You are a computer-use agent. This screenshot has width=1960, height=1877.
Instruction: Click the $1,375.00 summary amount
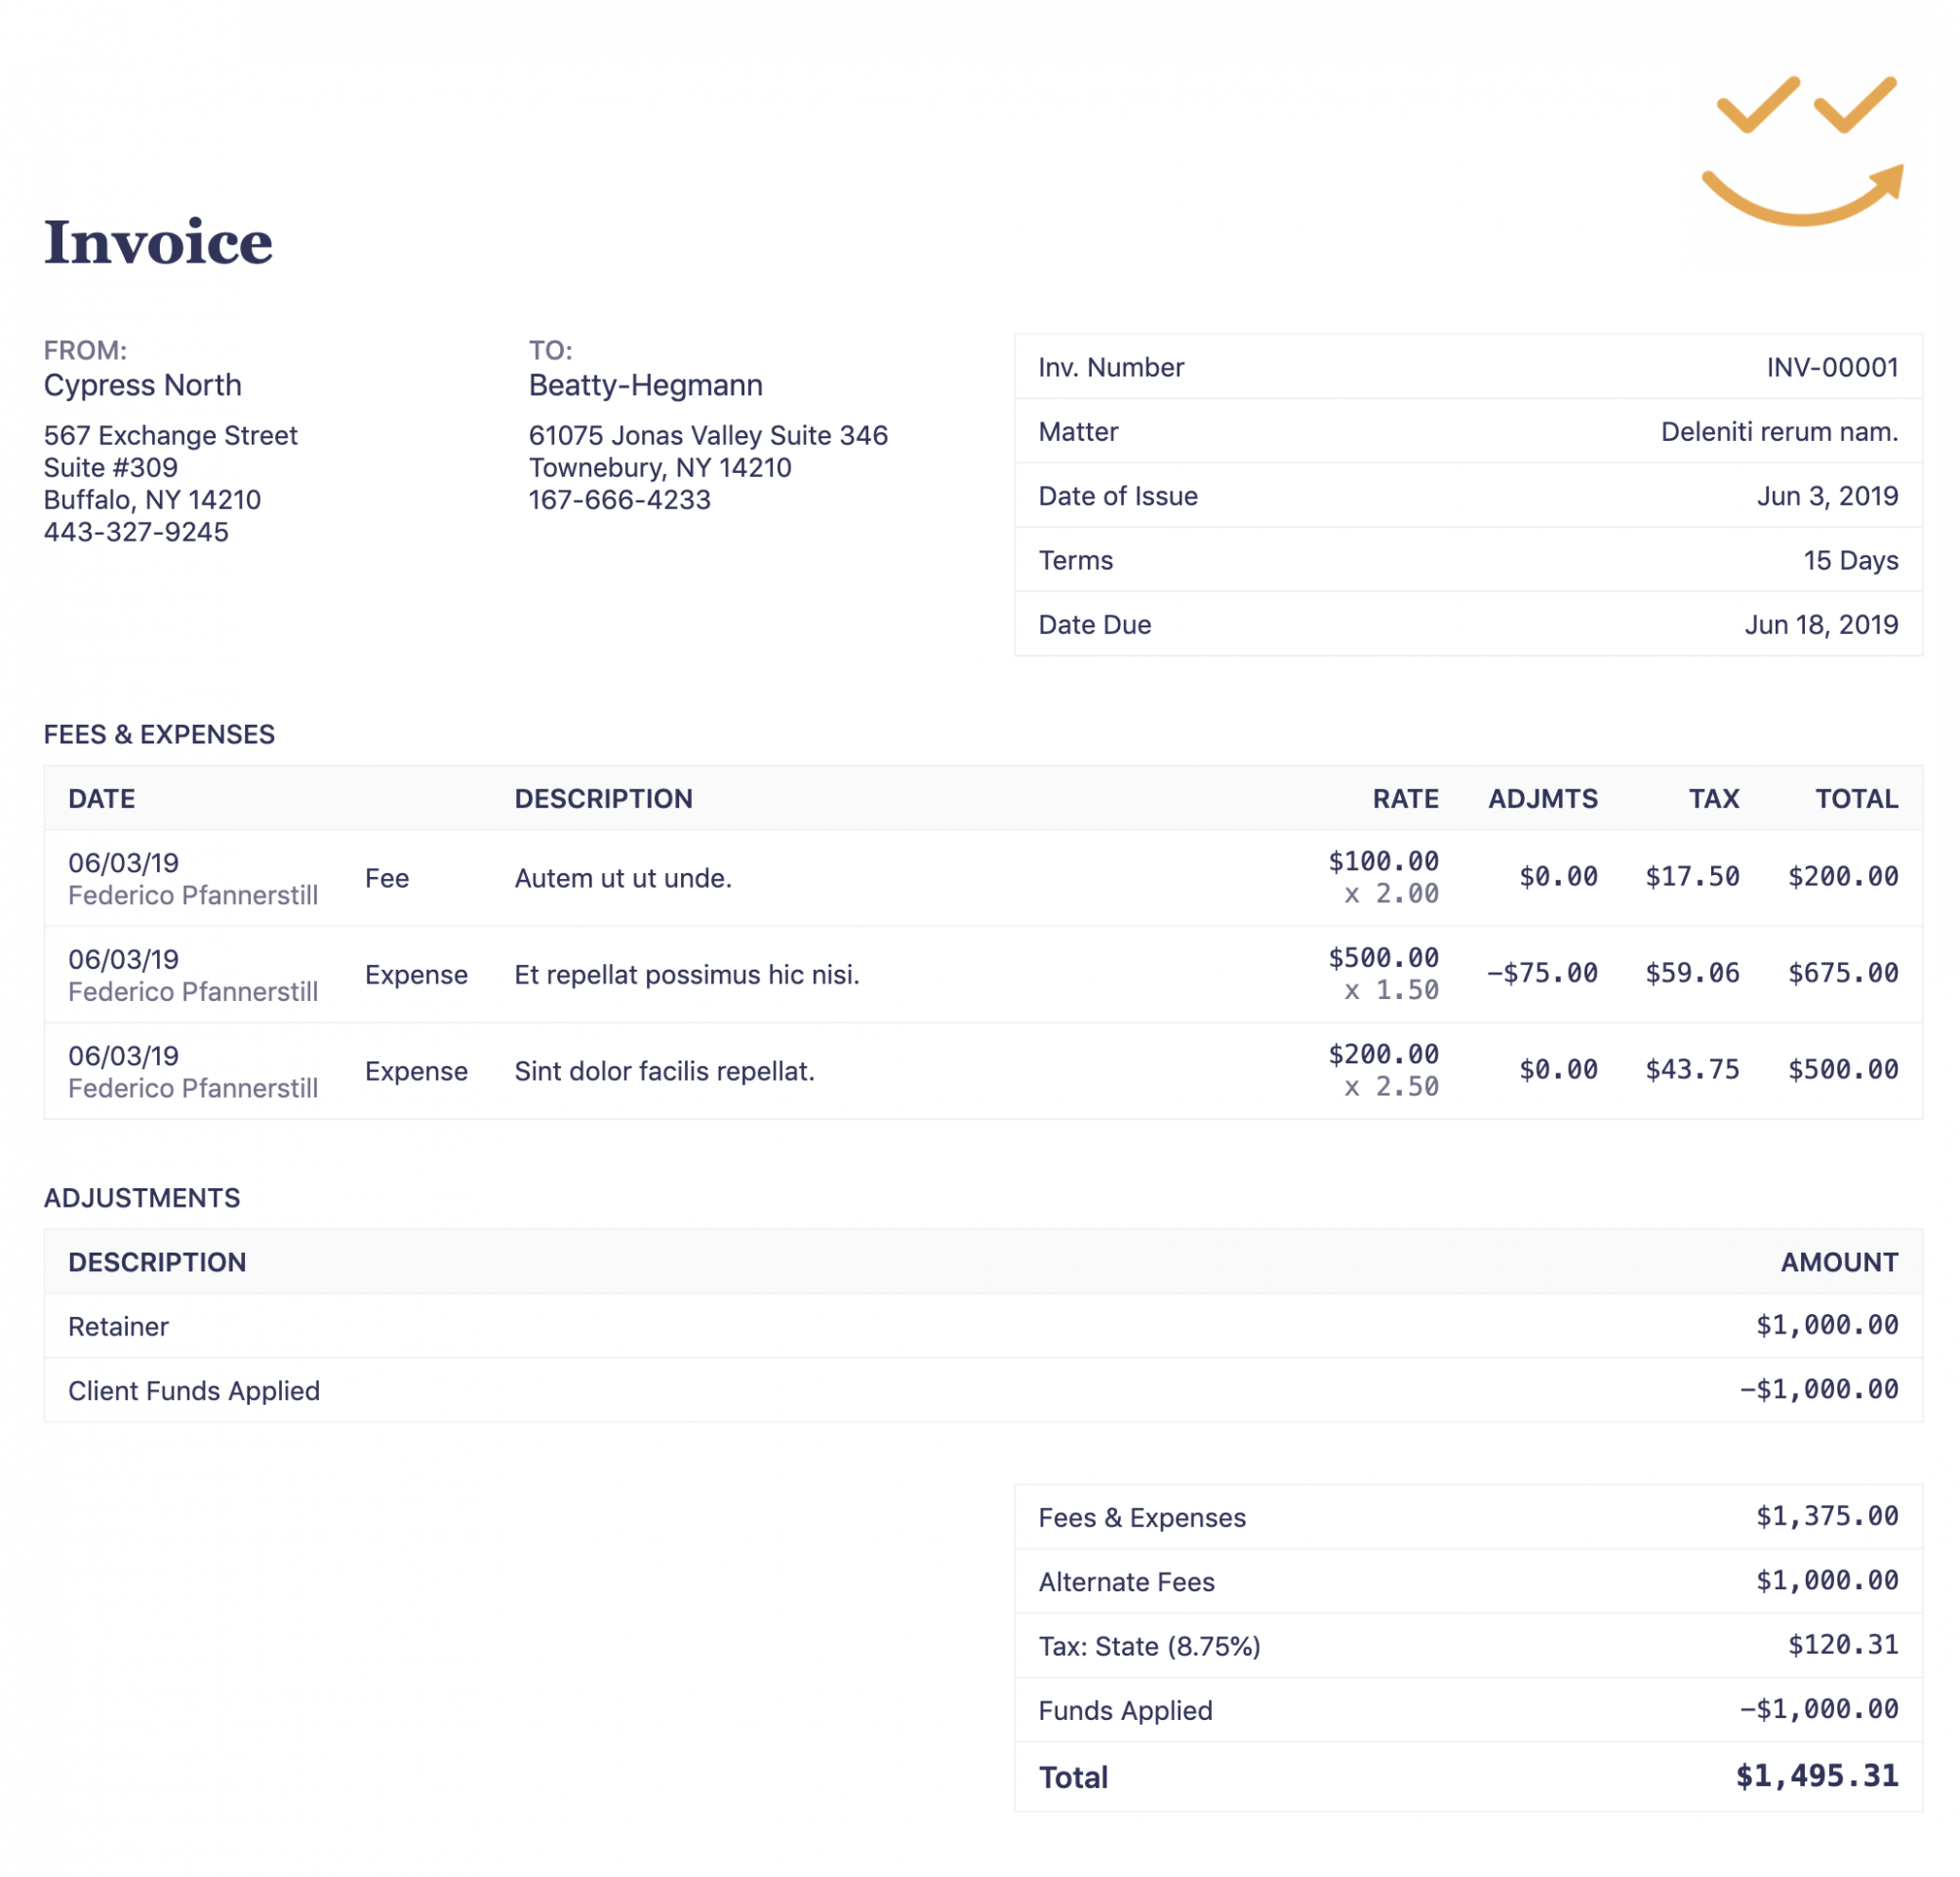click(1827, 1516)
